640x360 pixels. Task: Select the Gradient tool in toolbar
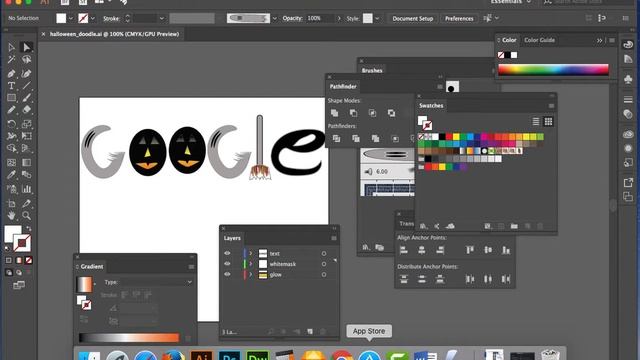(x=27, y=162)
